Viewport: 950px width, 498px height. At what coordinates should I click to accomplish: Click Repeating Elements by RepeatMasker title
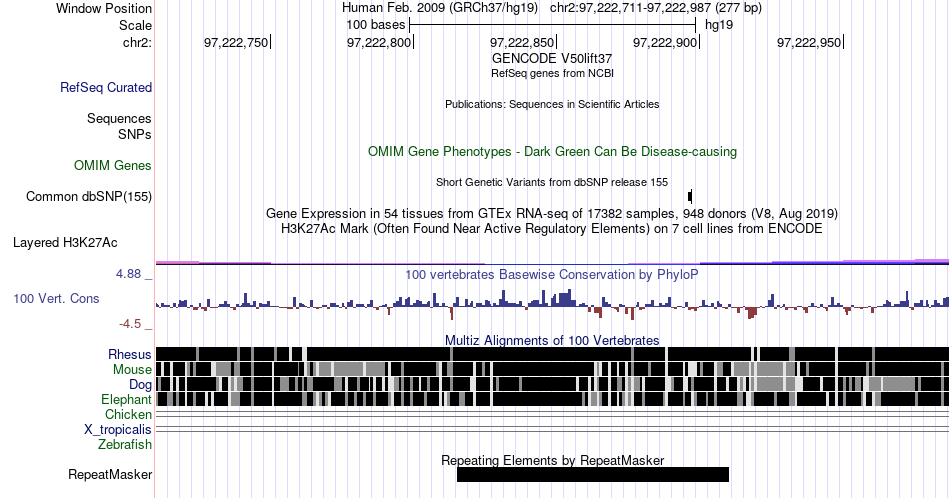click(552, 460)
